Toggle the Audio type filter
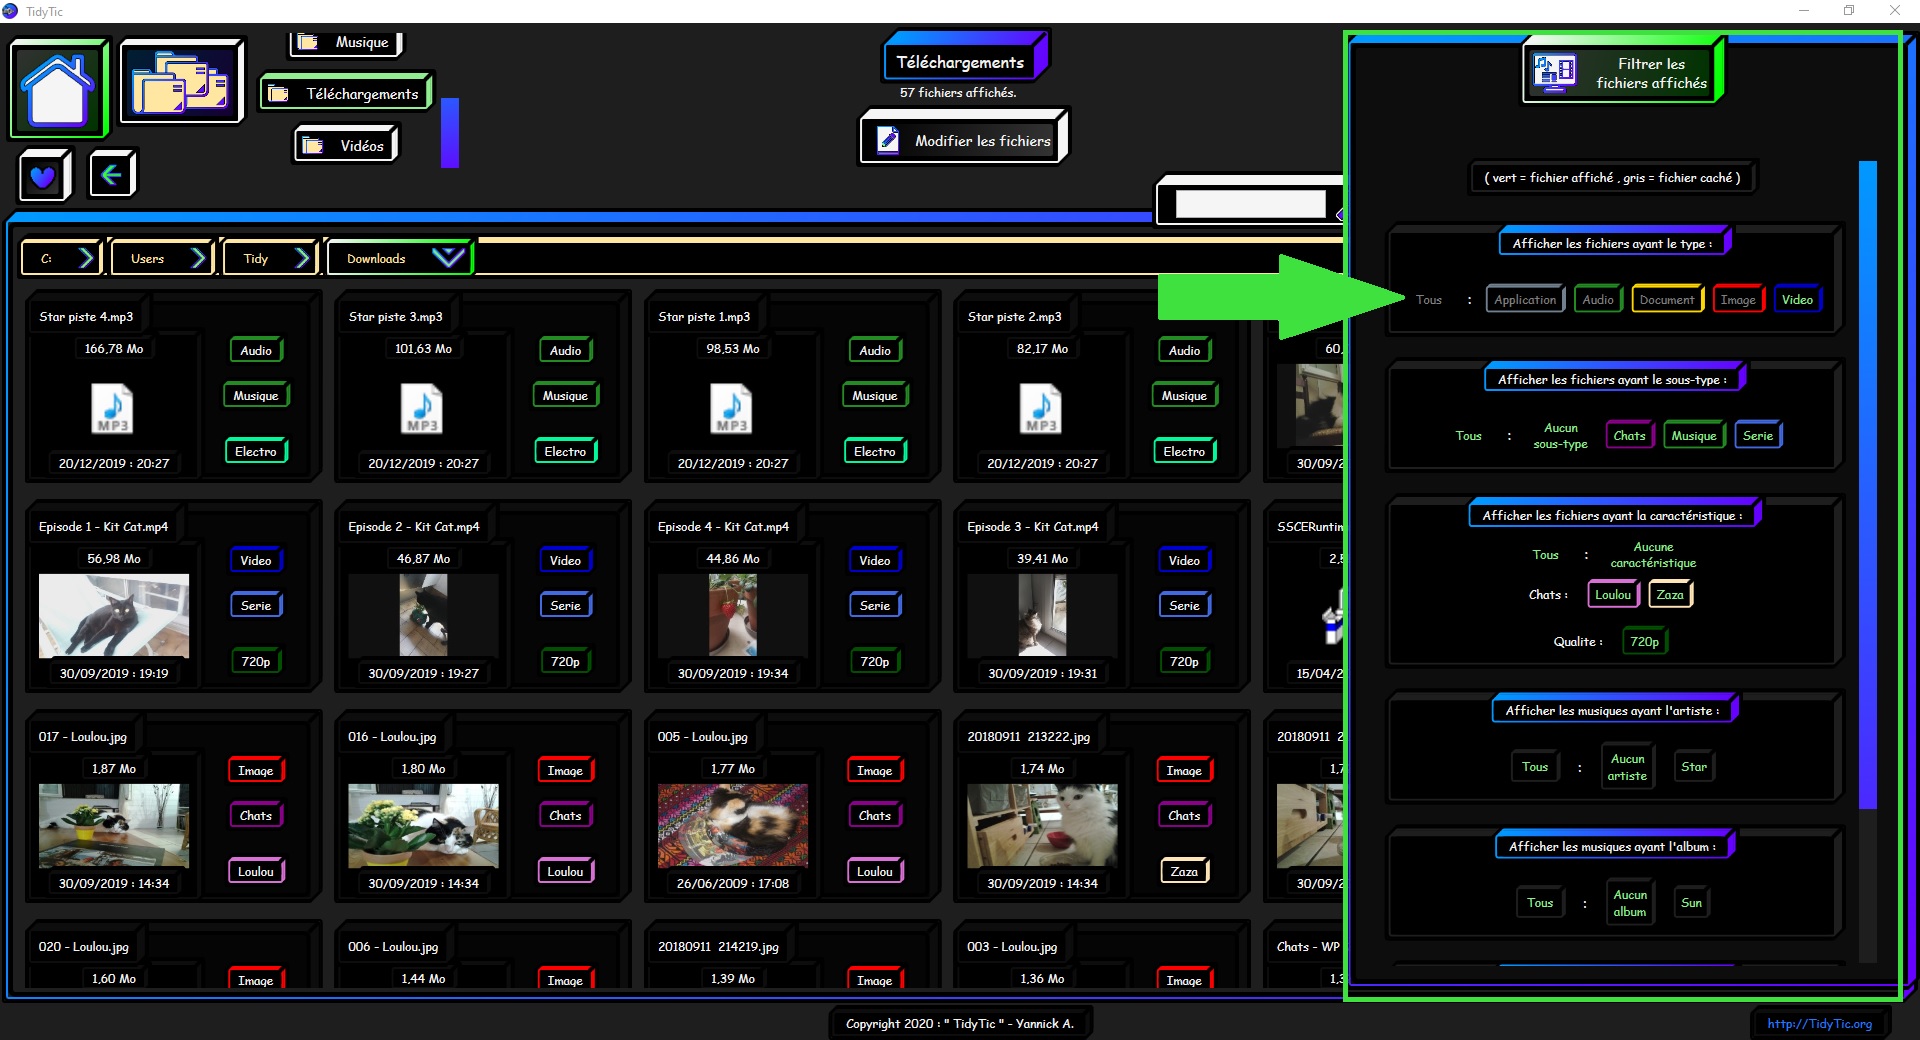This screenshot has width=1920, height=1040. pos(1597,299)
